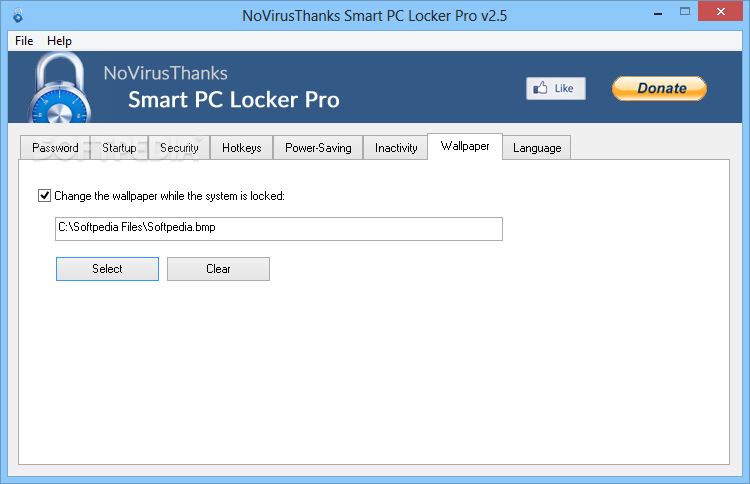Image resolution: width=750 pixels, height=484 pixels.
Task: Switch to the Security tab
Action: coord(179,148)
